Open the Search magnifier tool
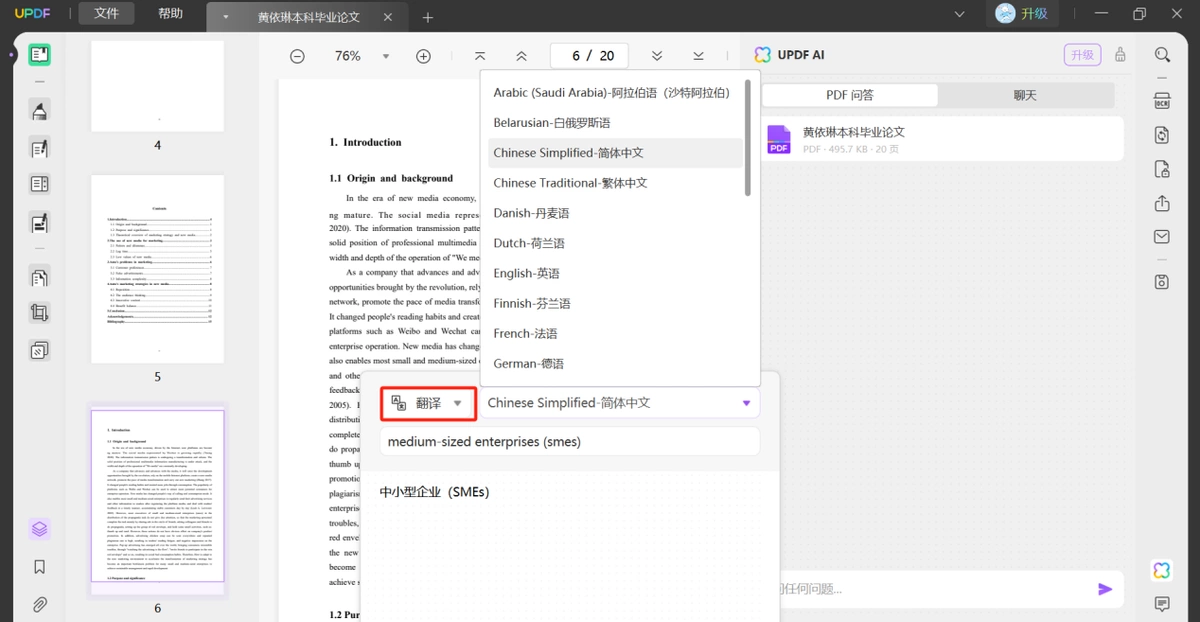Image resolution: width=1200 pixels, height=622 pixels. [1162, 55]
